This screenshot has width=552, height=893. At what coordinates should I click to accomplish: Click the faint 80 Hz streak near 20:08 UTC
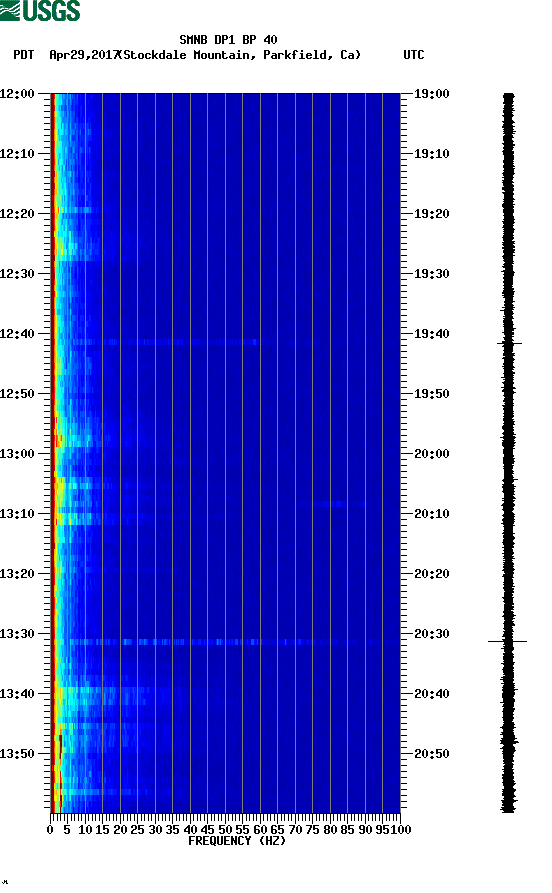coord(330,504)
